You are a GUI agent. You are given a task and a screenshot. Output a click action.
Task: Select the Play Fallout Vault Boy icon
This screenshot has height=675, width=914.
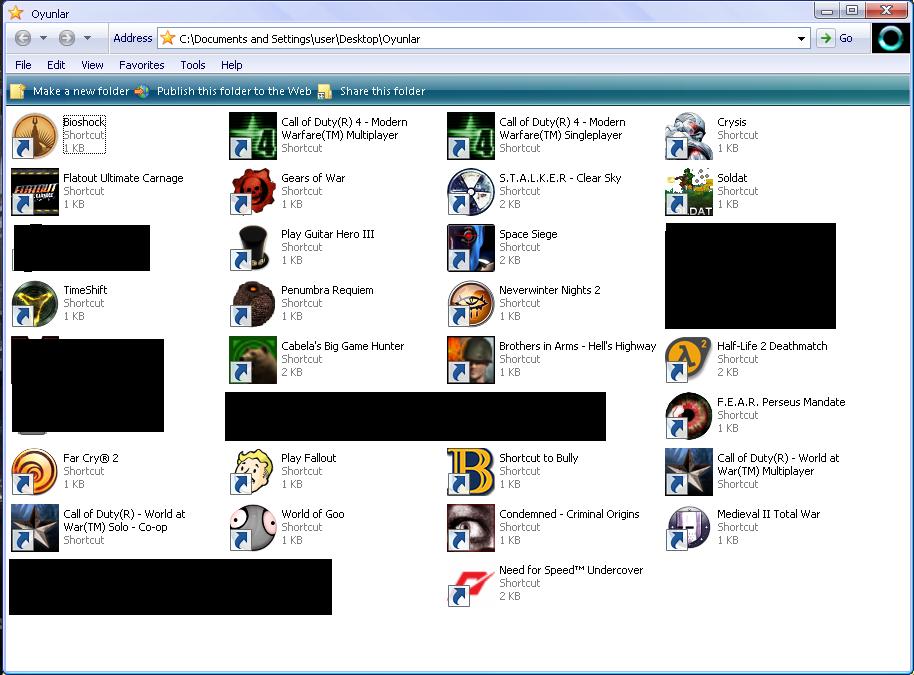[x=253, y=472]
